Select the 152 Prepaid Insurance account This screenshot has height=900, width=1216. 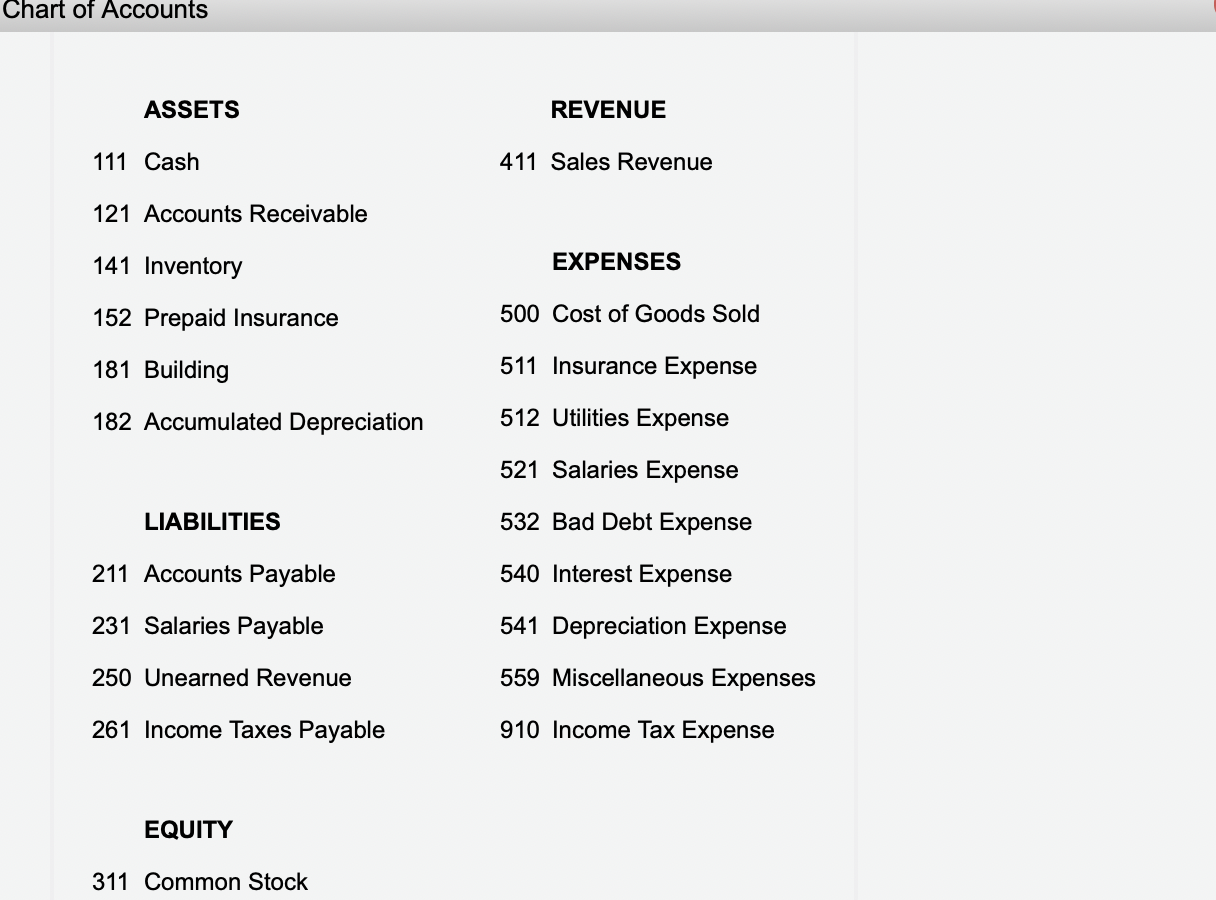(215, 318)
